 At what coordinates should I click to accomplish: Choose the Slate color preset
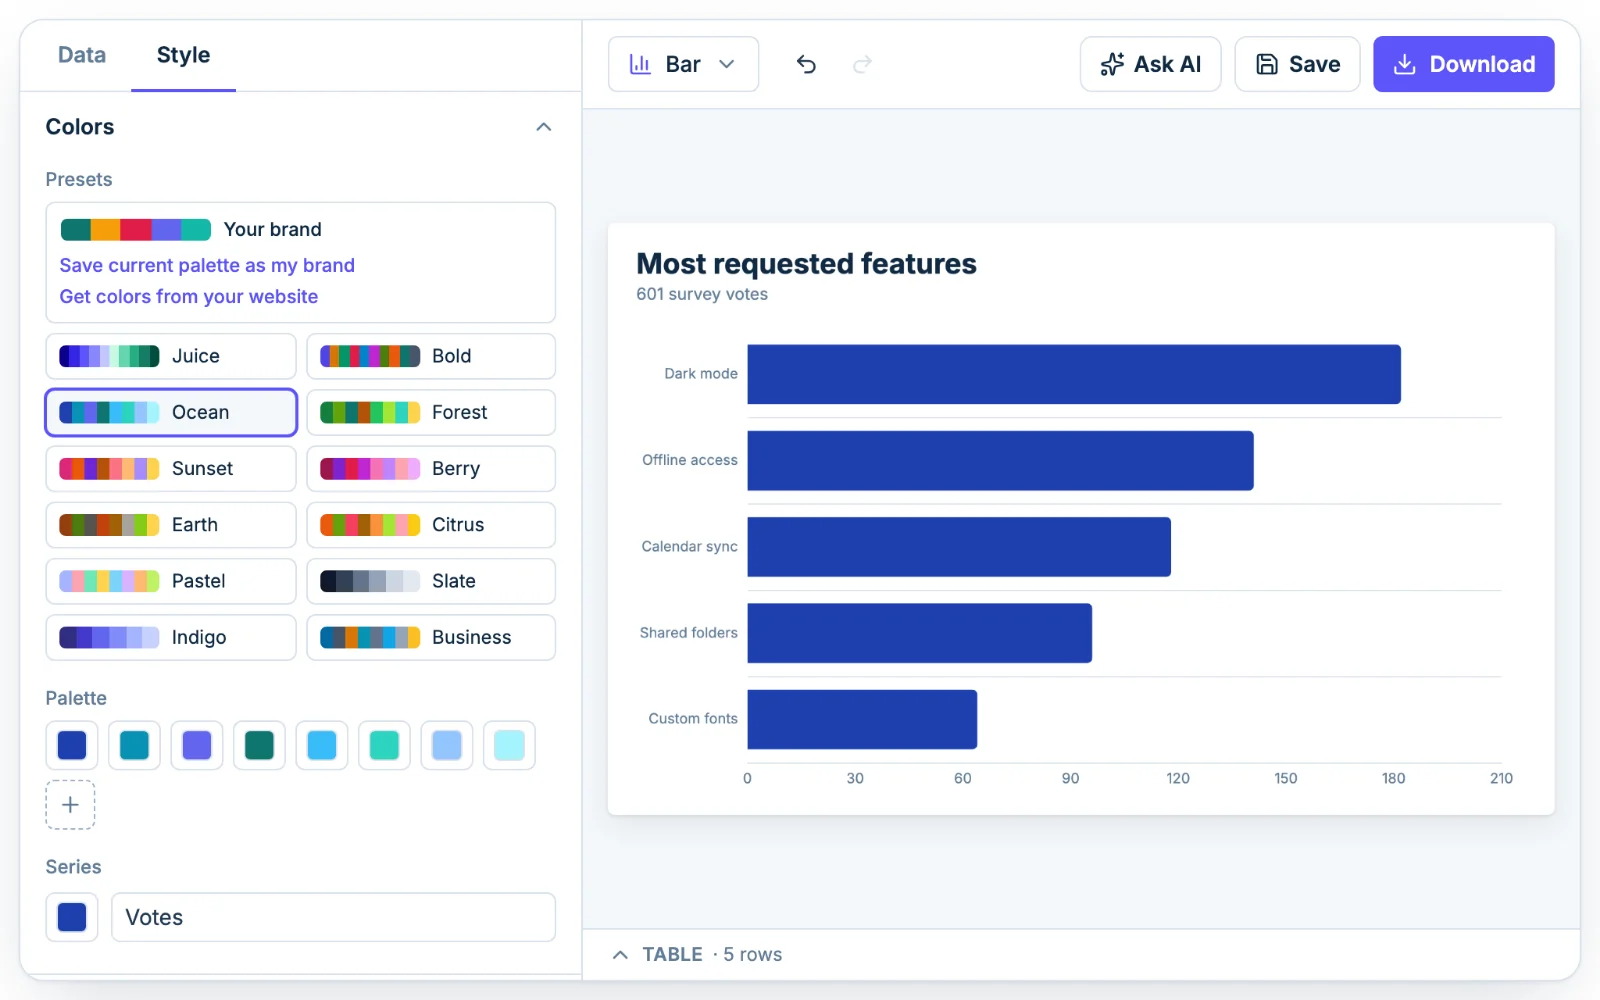pos(431,581)
